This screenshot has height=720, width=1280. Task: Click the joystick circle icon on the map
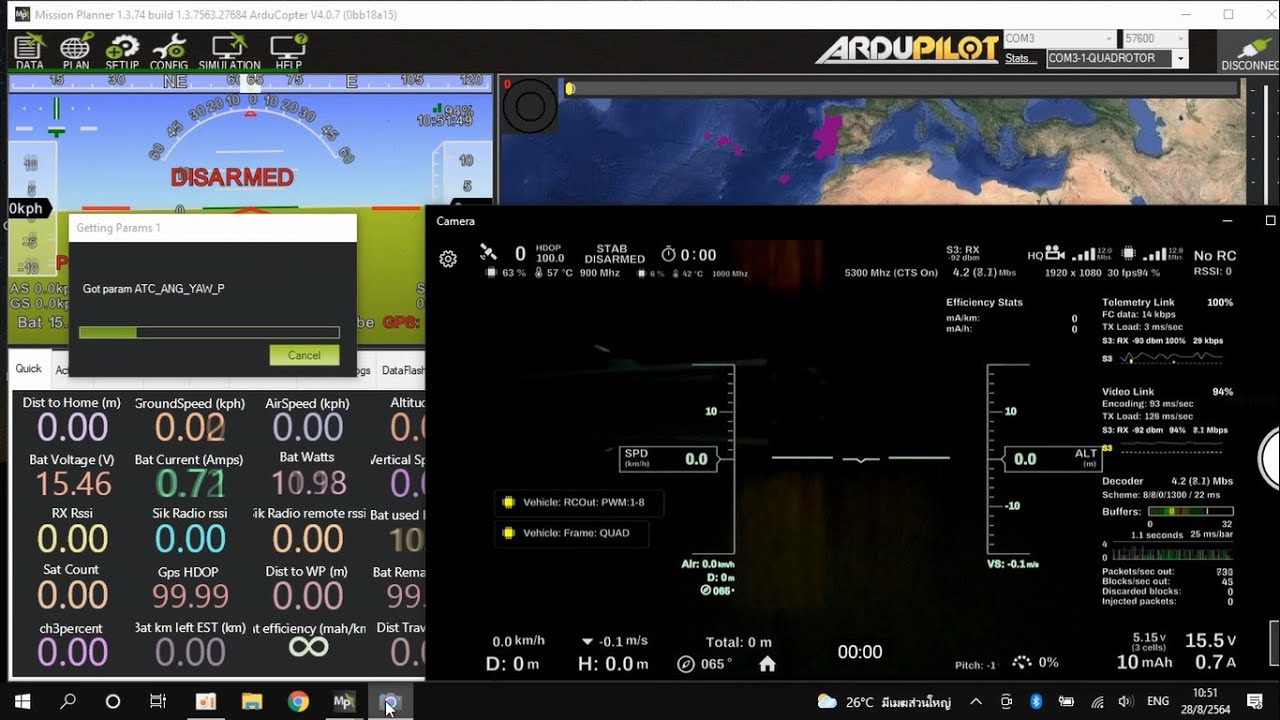530,106
